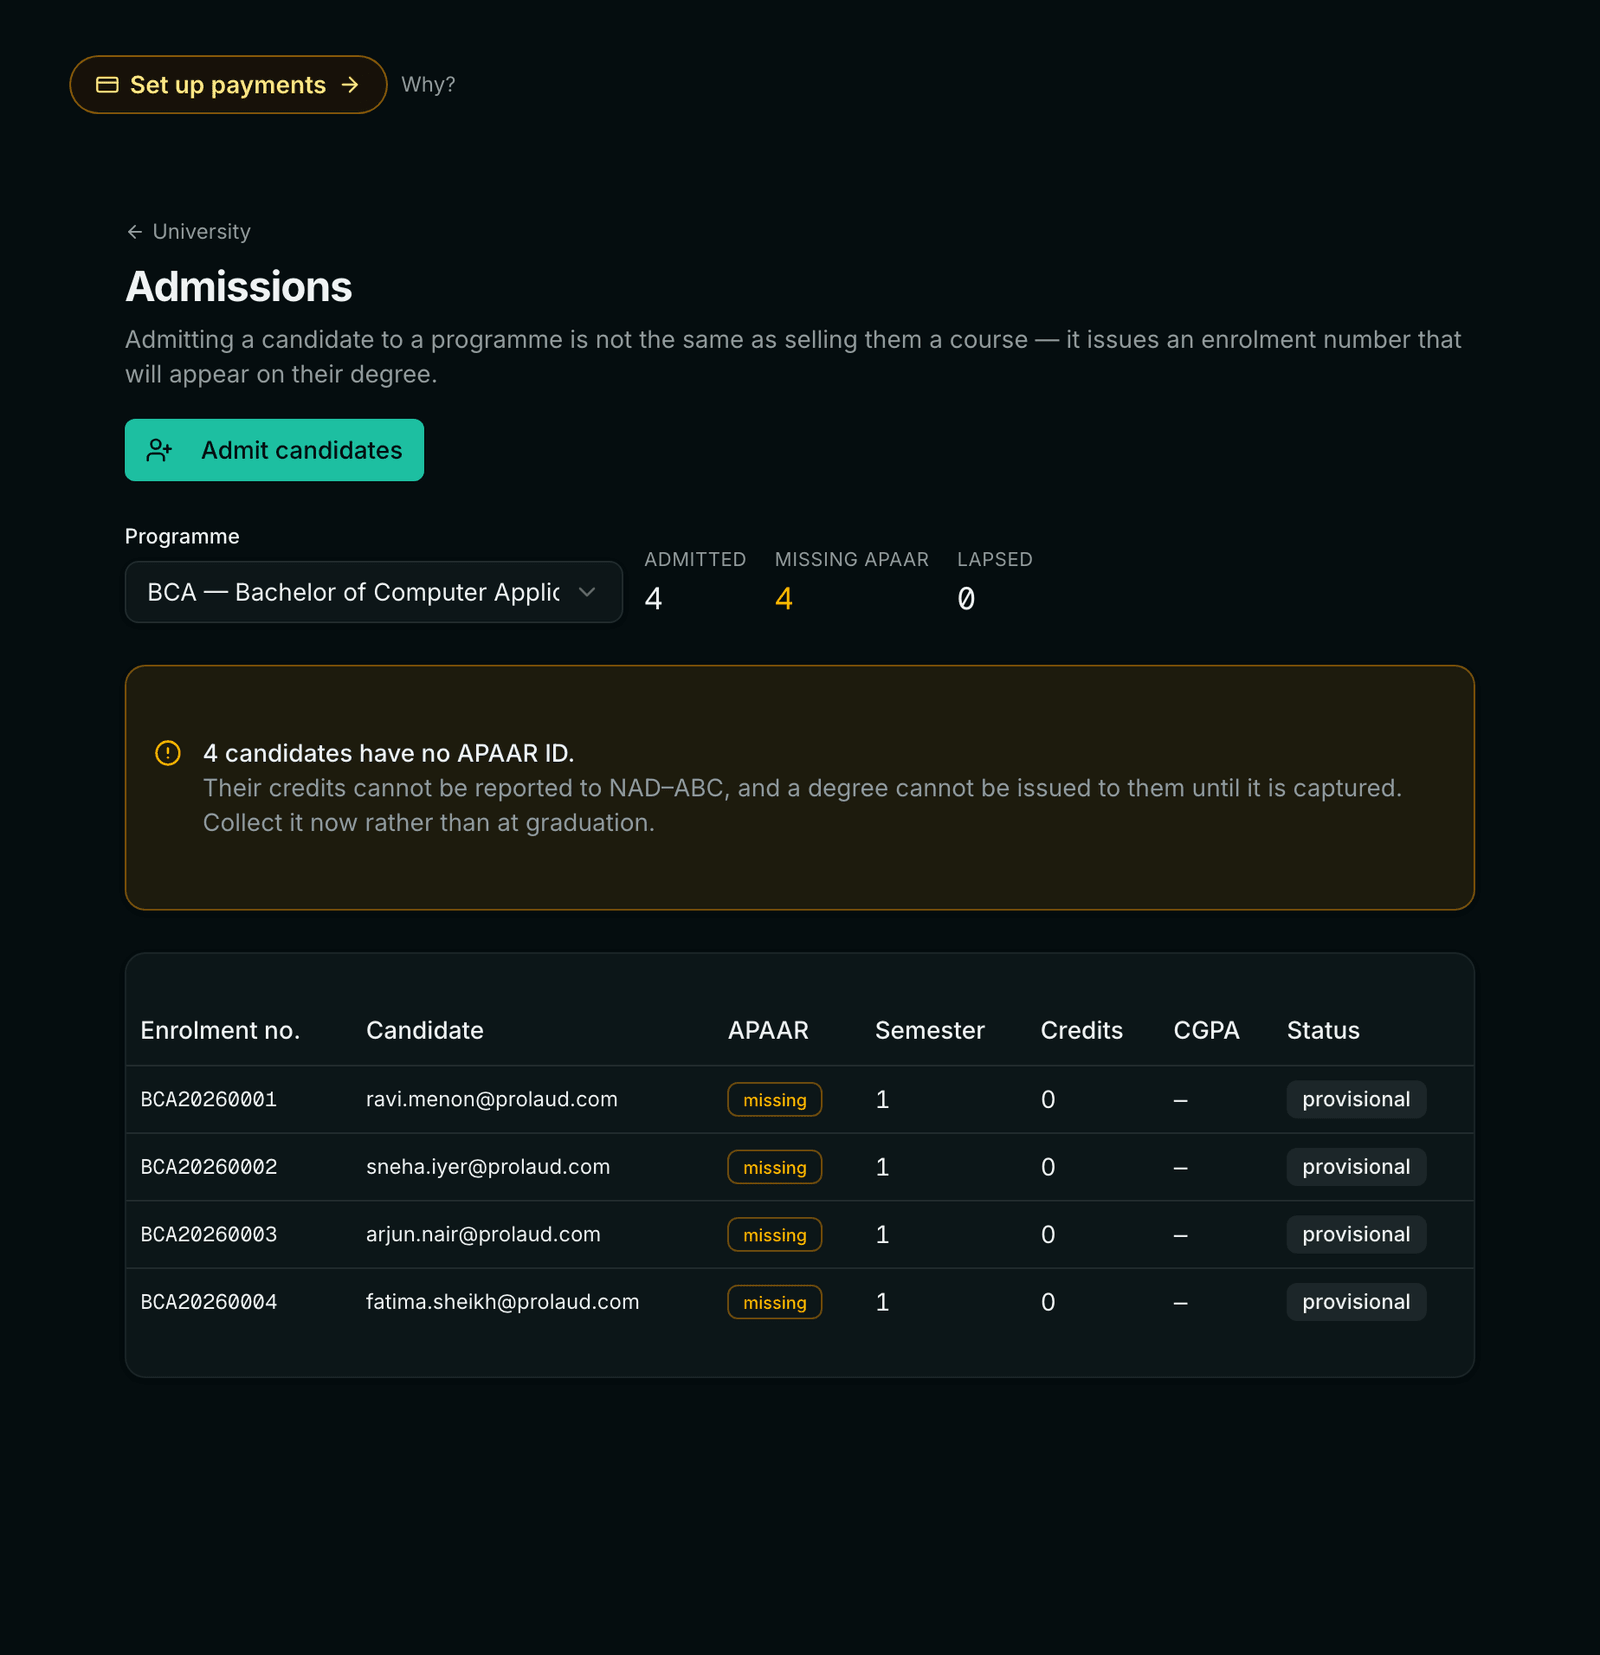Click the chevron on the BCA programme selector
The height and width of the screenshot is (1655, 1600).
587,592
